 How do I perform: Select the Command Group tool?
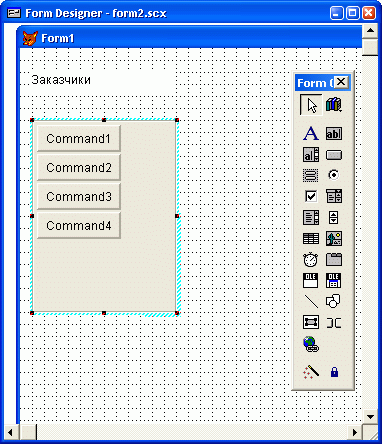[311, 175]
